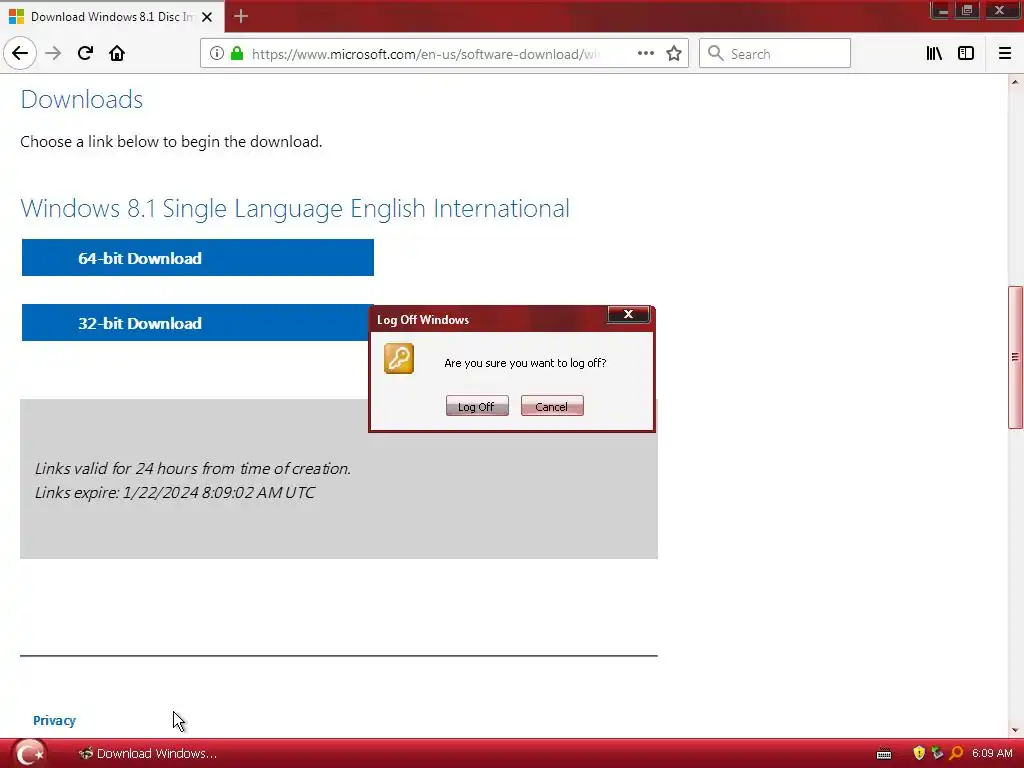
Task: Click the keyboard icon in system tray
Action: point(884,754)
